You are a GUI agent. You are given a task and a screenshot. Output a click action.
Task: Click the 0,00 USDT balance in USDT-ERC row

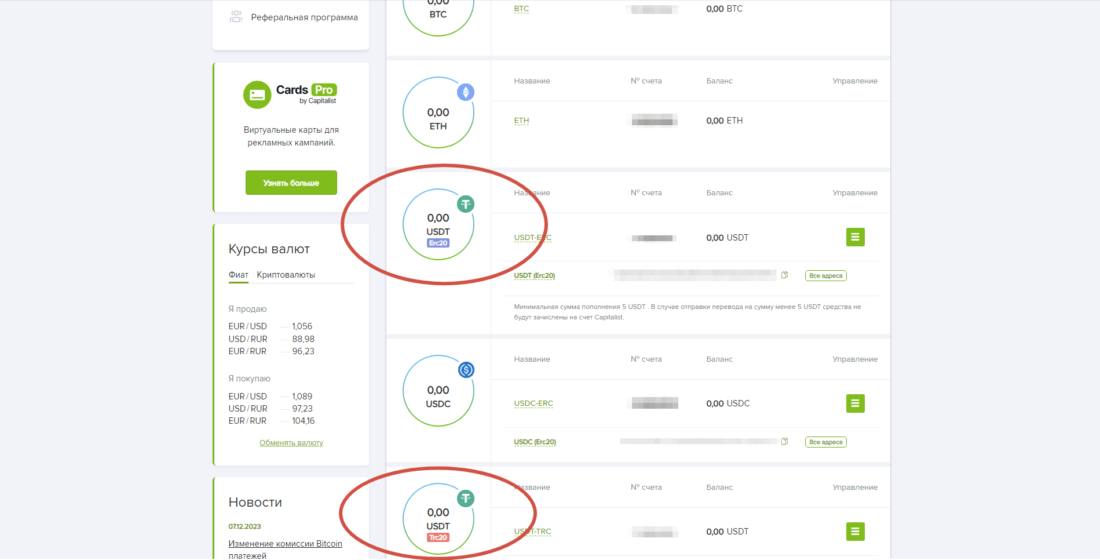[x=727, y=237]
